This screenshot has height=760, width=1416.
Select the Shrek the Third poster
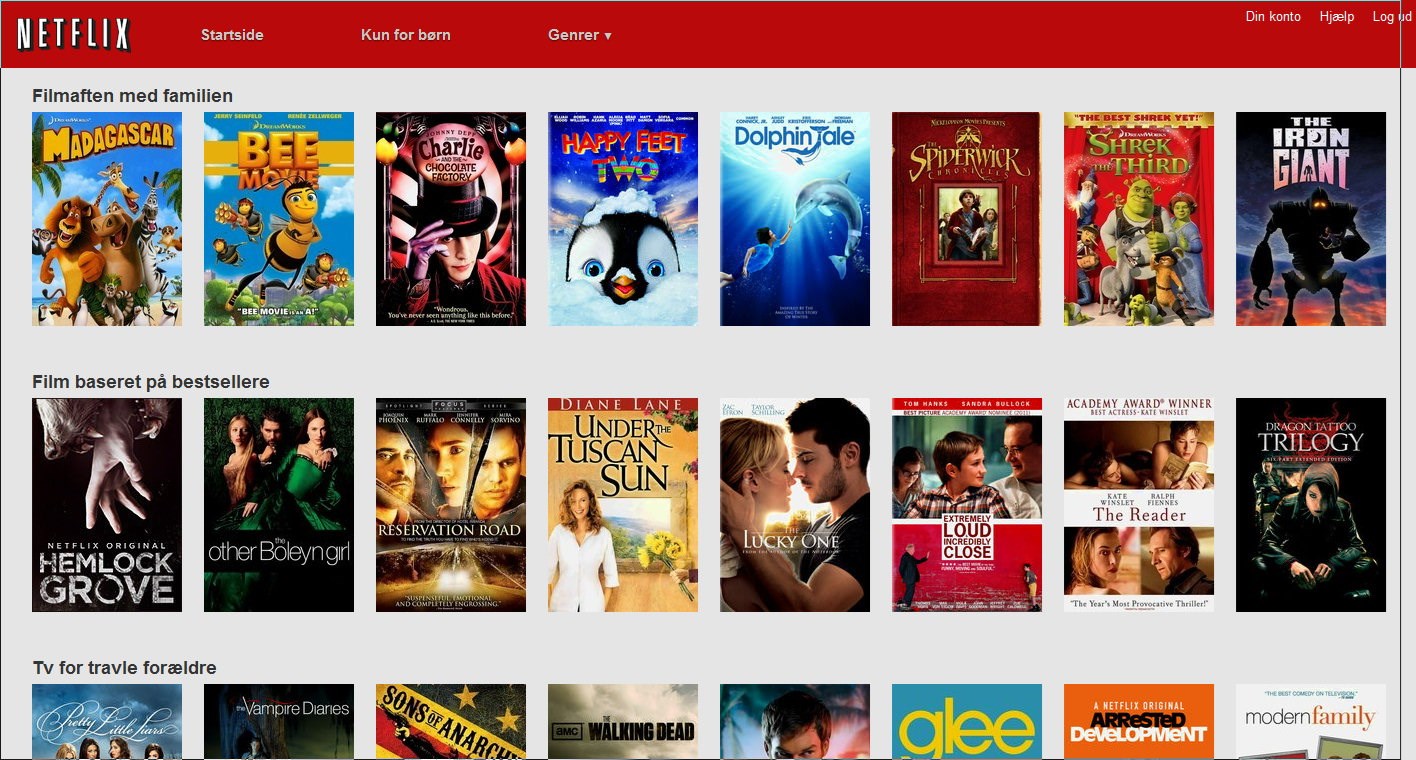[x=1139, y=219]
